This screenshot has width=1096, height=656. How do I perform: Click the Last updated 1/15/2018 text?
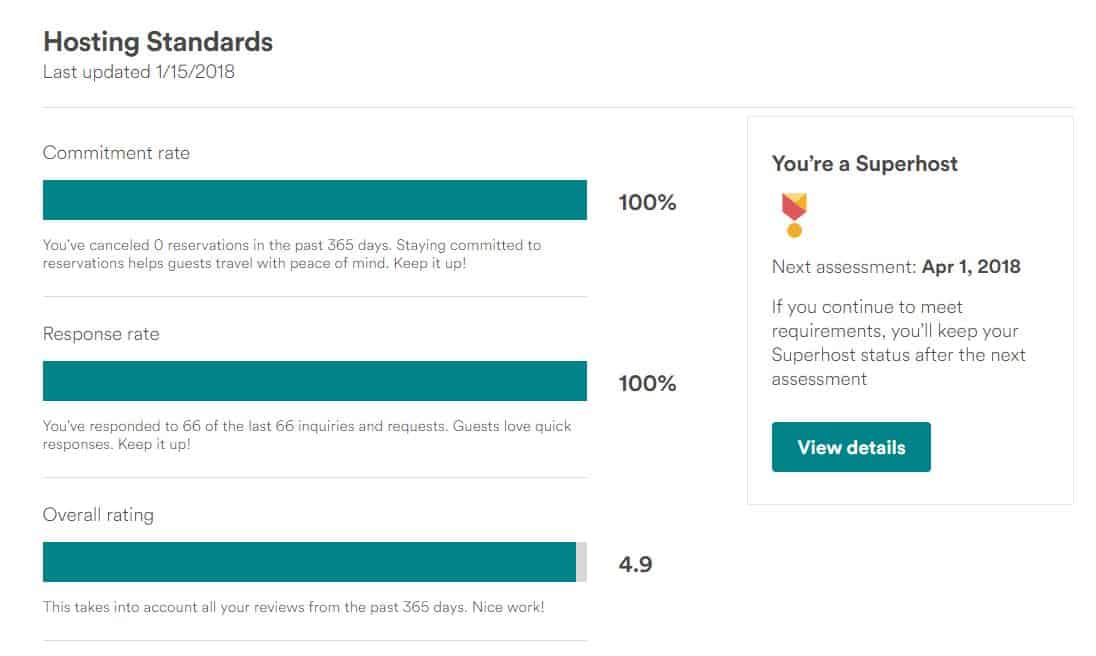pos(138,72)
